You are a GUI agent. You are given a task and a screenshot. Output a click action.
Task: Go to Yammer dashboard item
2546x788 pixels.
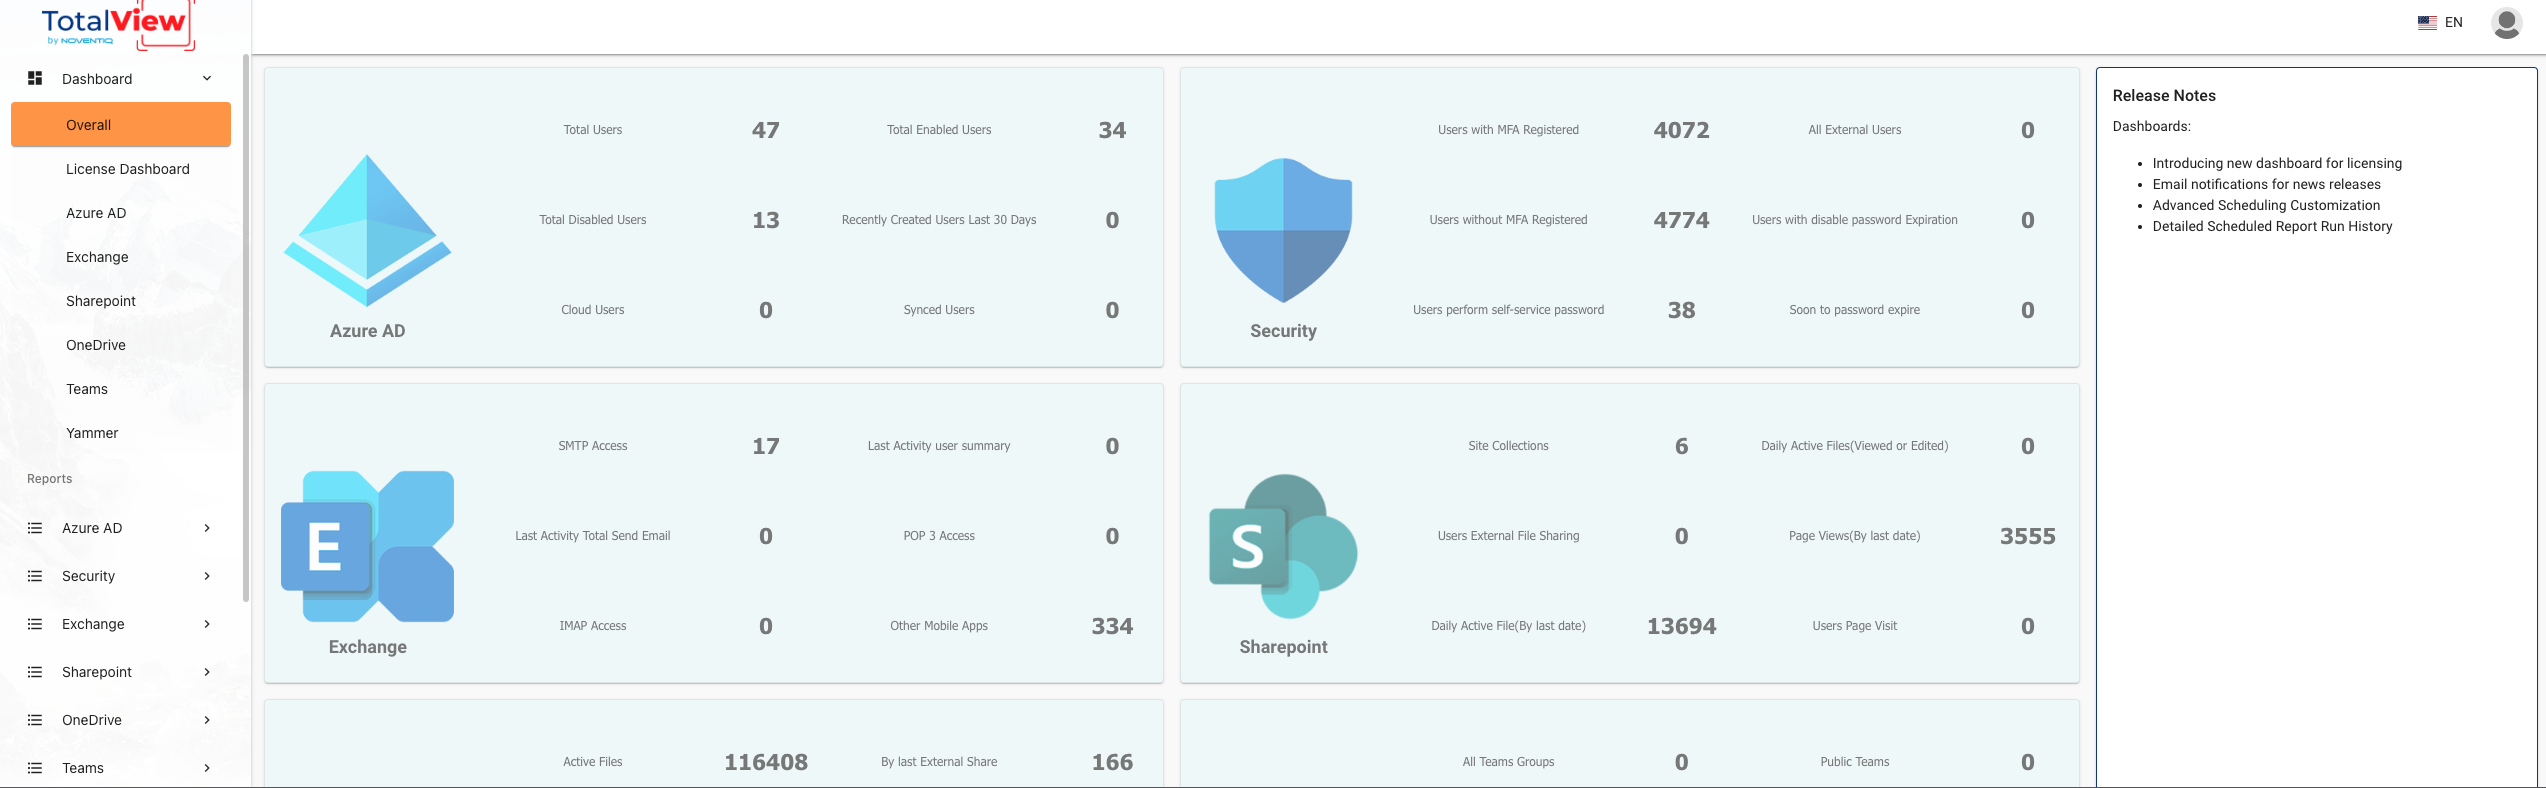tap(92, 433)
